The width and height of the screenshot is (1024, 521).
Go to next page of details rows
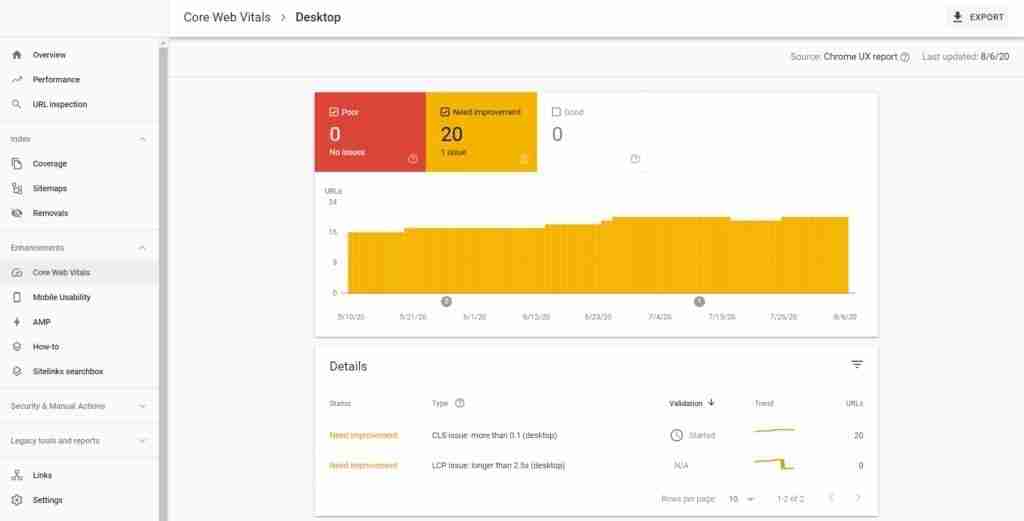857,498
